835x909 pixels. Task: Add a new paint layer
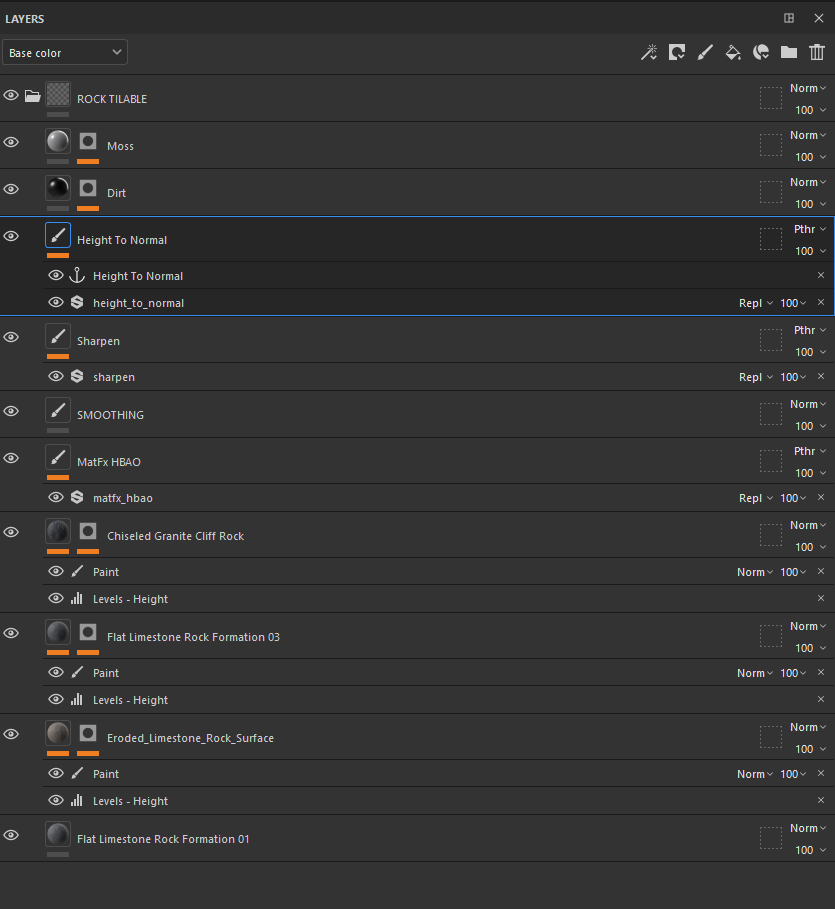[x=705, y=53]
